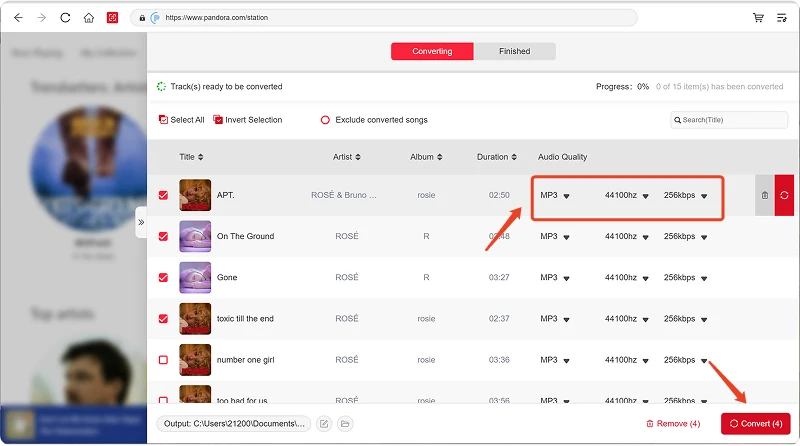
Task: Open the MP3 format dropdown for APT.
Action: 555,195
